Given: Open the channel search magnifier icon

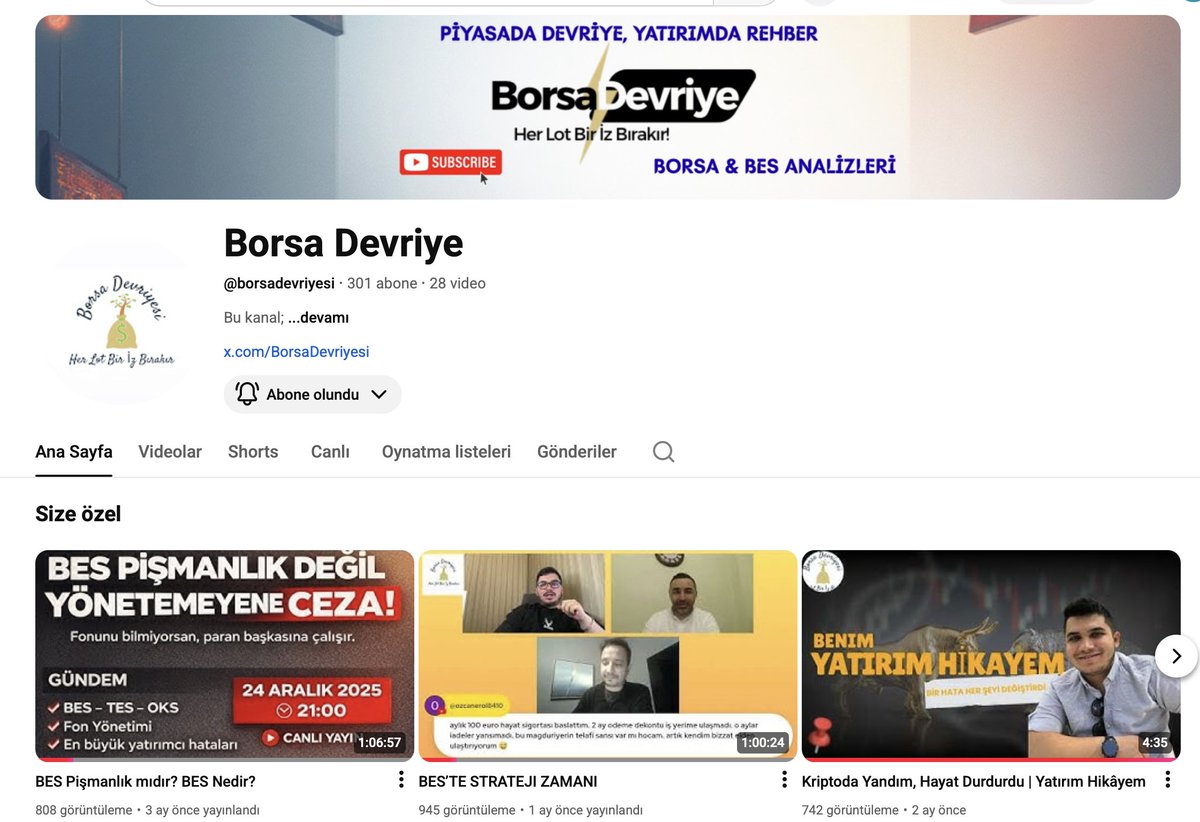Looking at the screenshot, I should (x=663, y=451).
